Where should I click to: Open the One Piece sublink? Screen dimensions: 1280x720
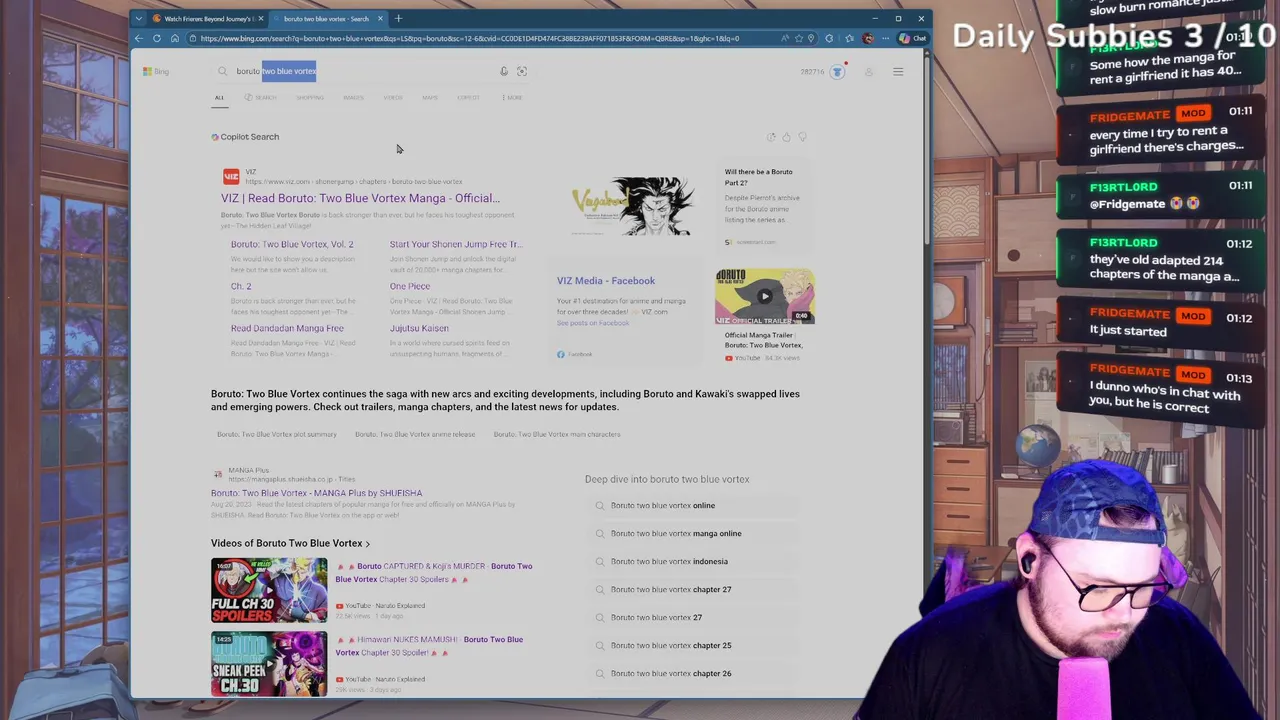click(410, 286)
